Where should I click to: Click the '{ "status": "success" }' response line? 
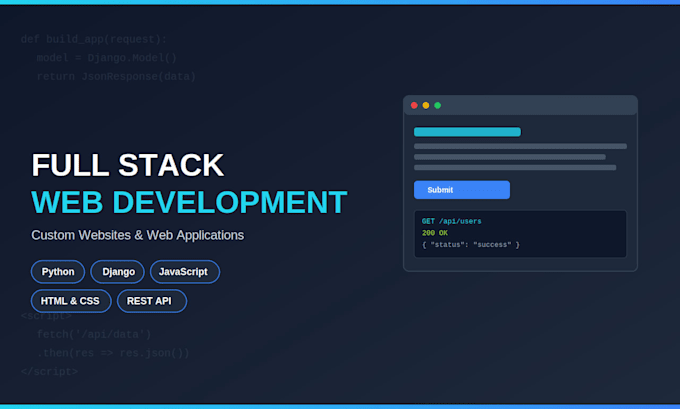coord(471,245)
